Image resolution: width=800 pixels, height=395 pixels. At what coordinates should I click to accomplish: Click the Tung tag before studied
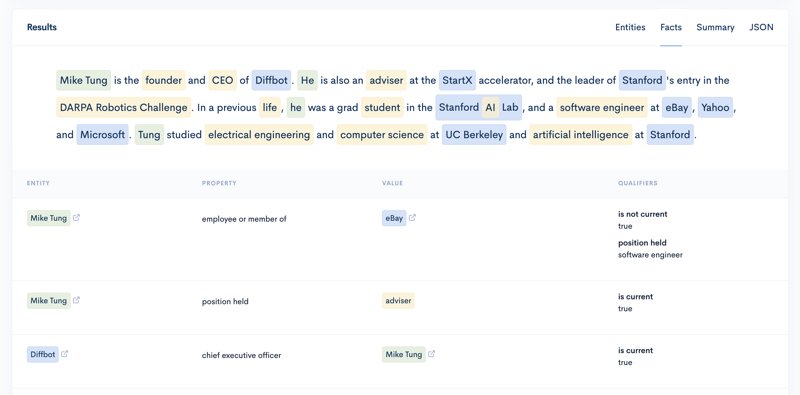[149, 135]
